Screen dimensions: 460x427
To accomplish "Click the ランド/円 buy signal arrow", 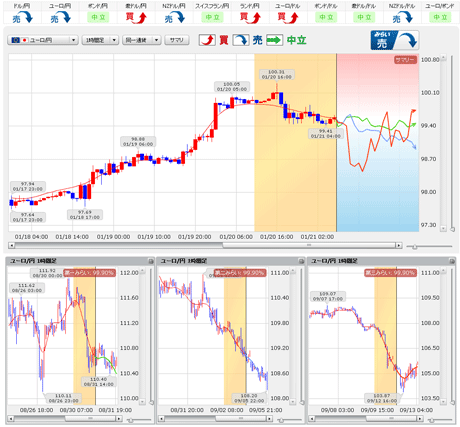I will 250,17.
